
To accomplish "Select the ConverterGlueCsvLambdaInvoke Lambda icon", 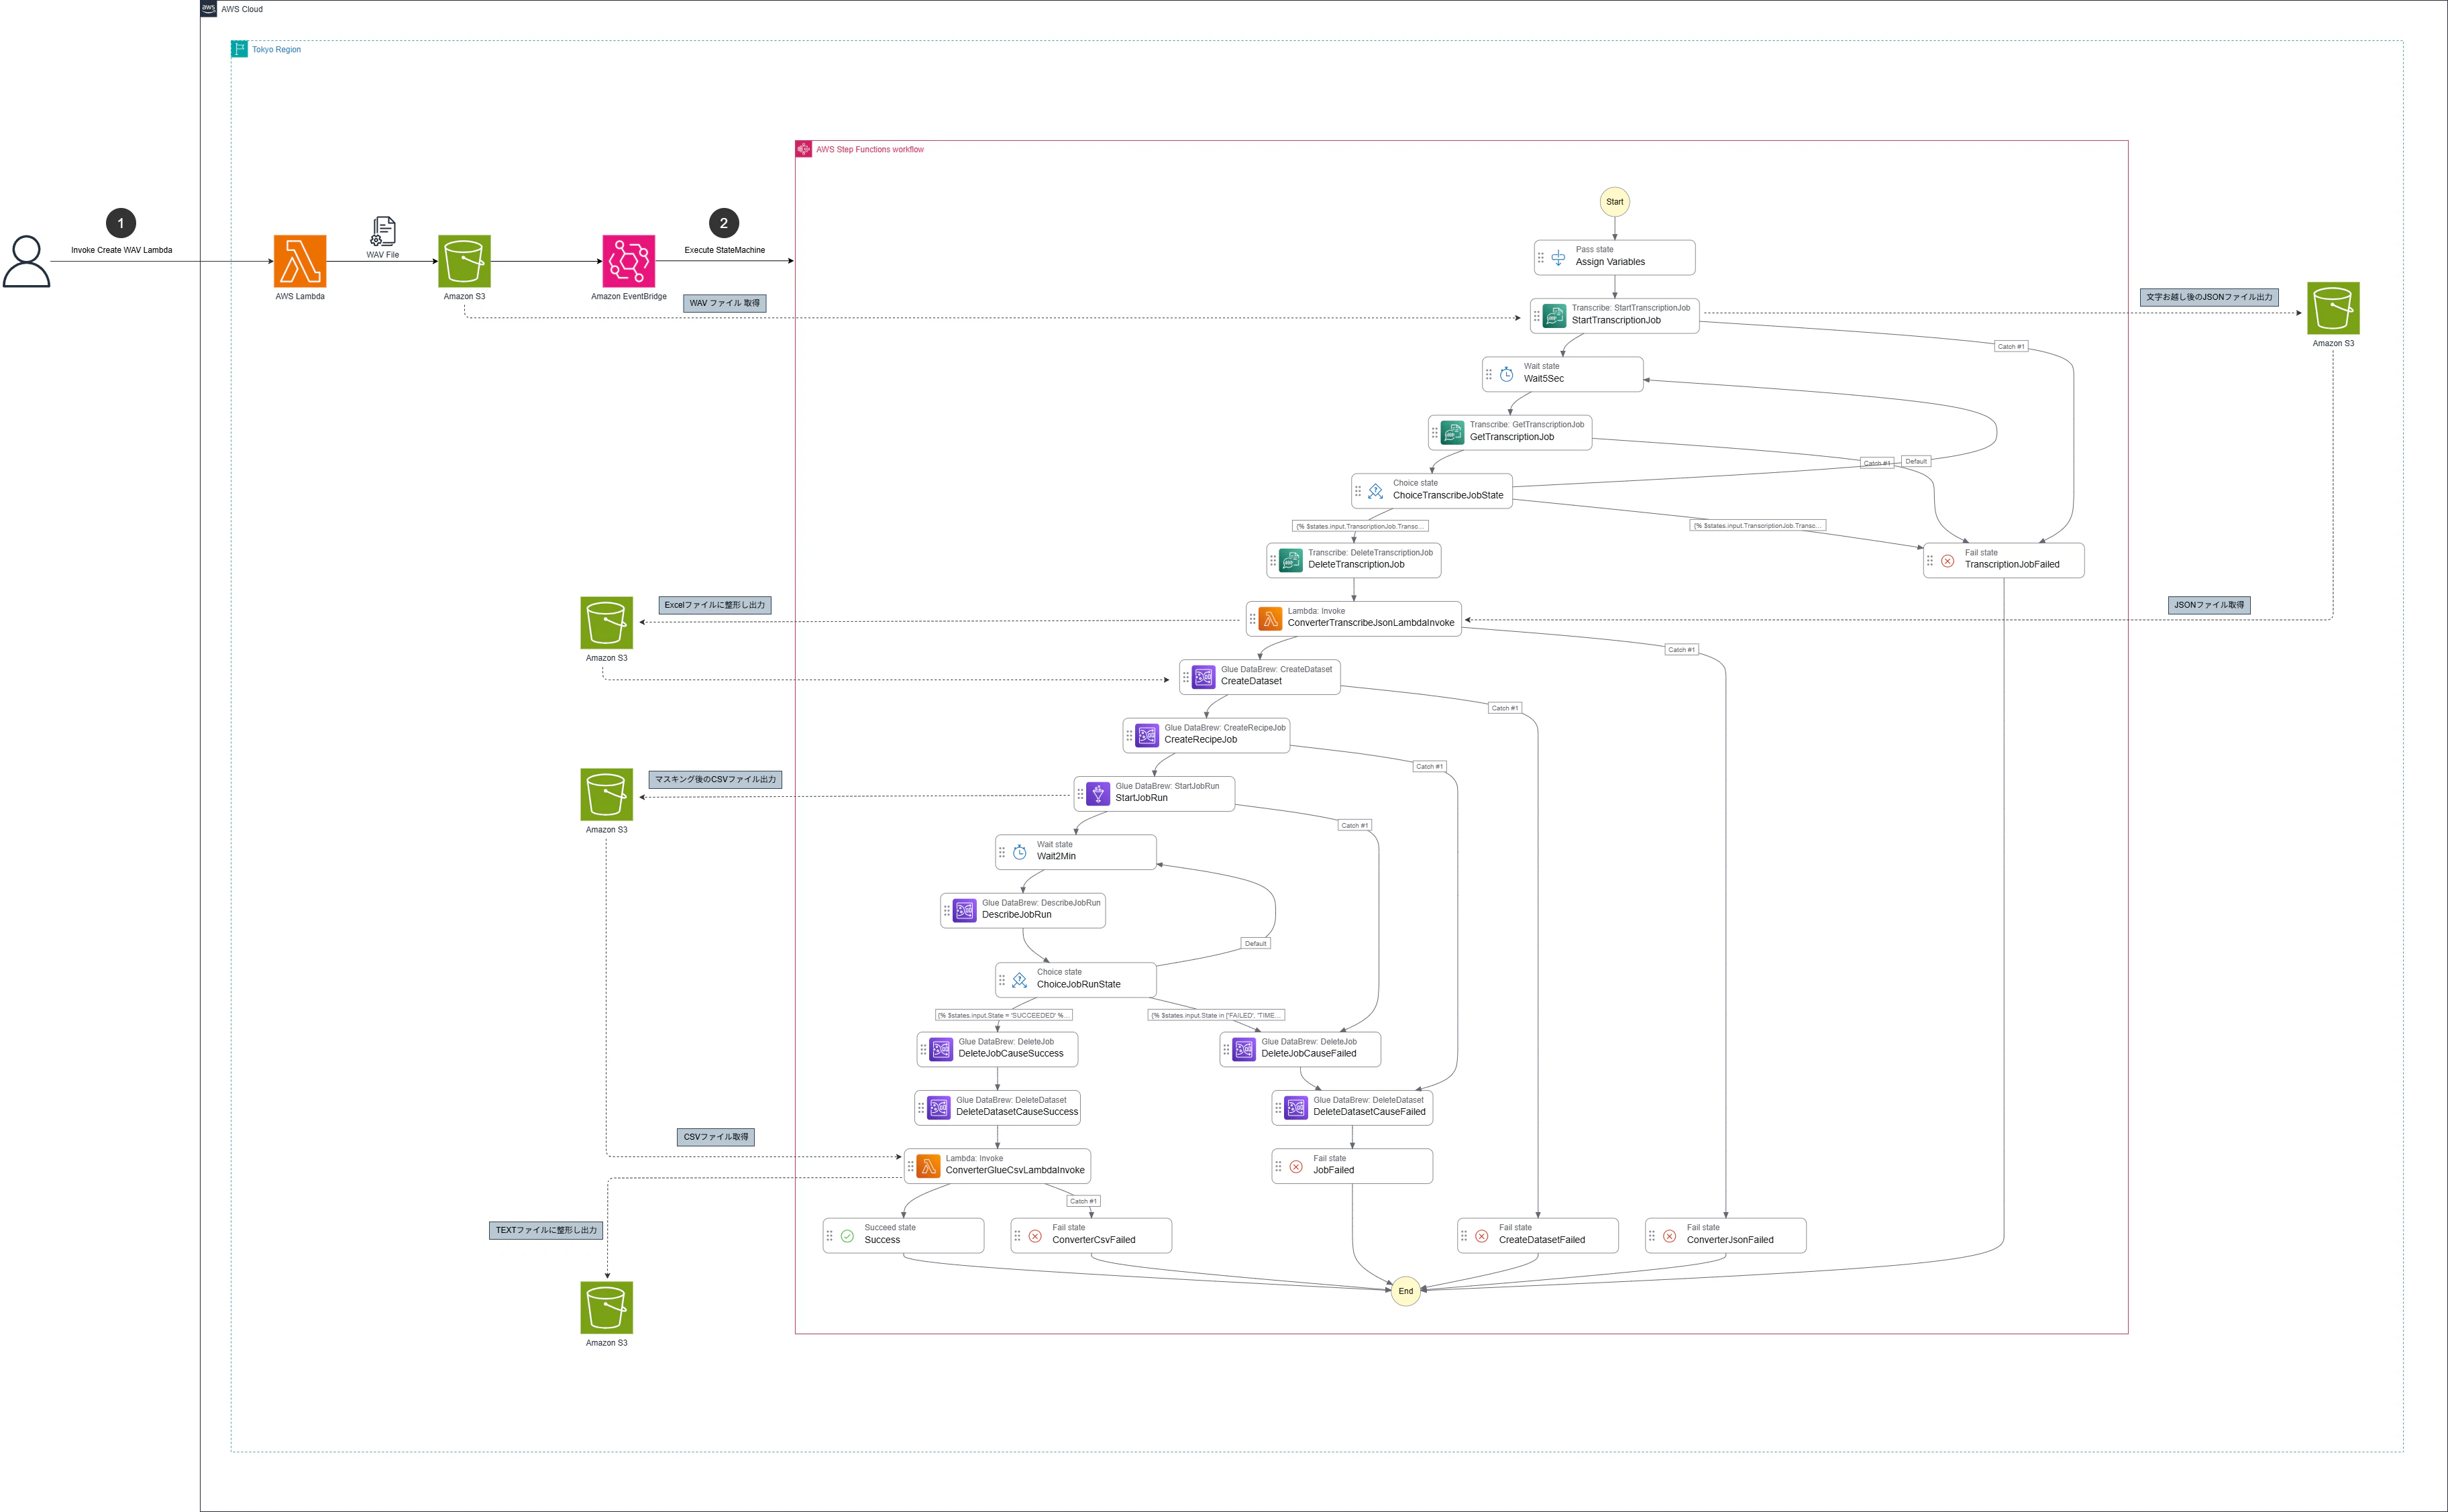I will point(929,1166).
